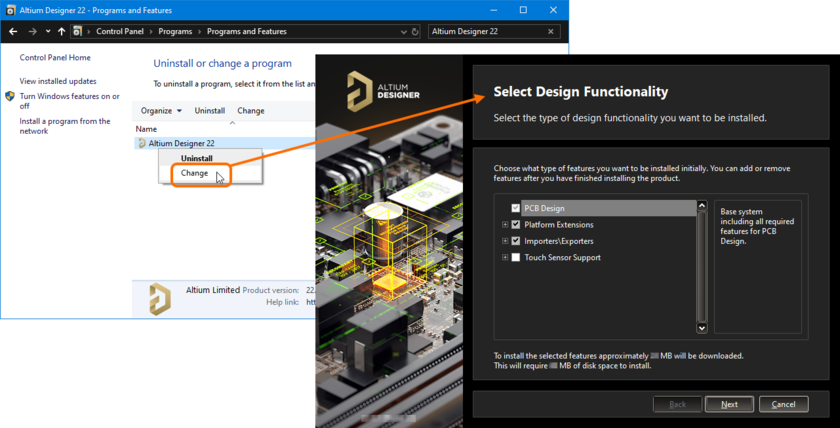Select the Importers\Exporters feature label

(559, 241)
